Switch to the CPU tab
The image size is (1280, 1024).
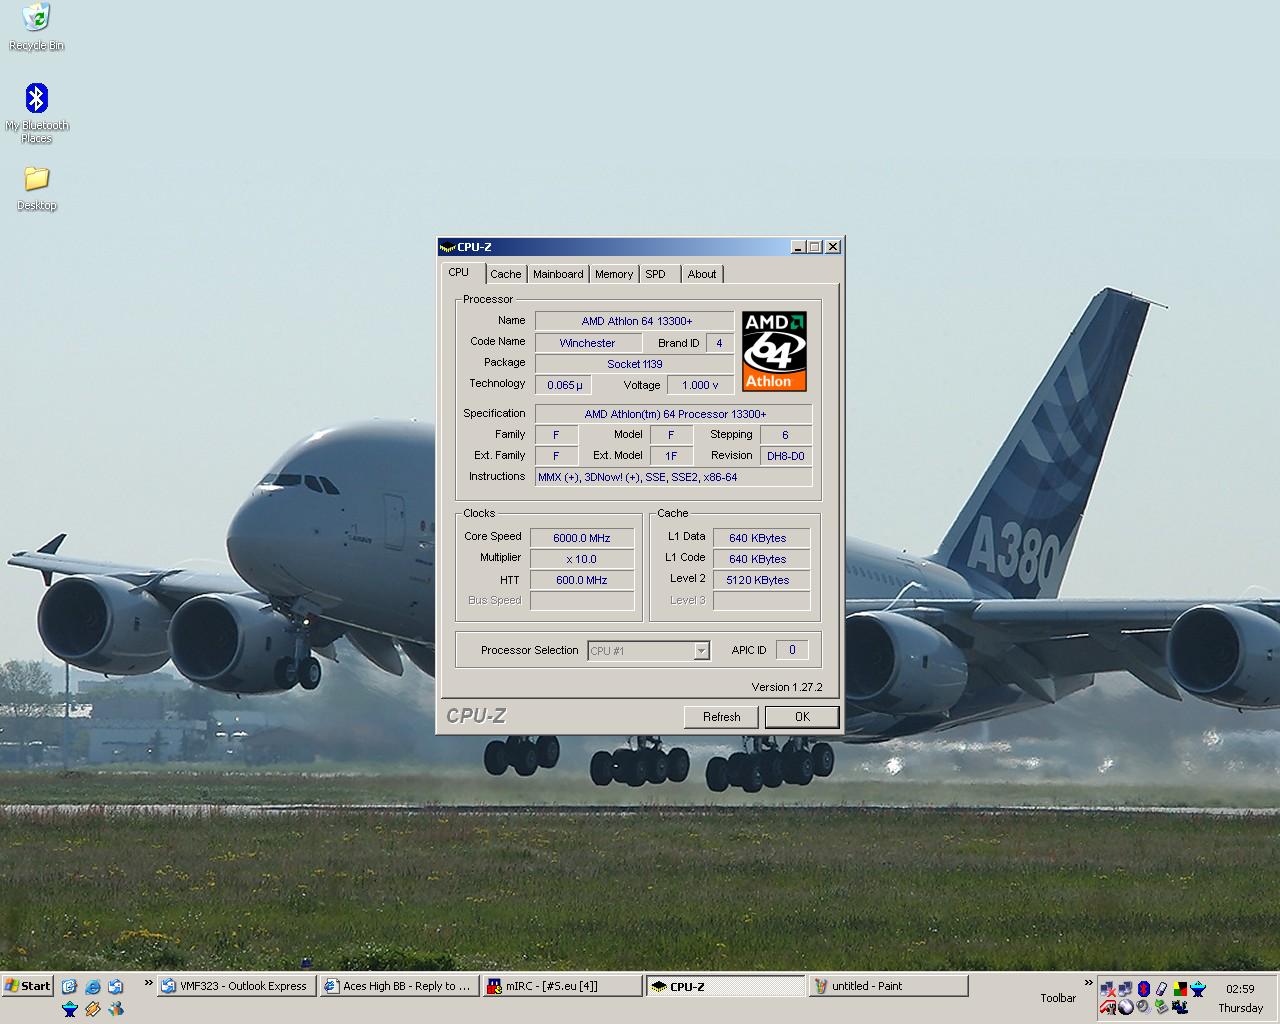[x=459, y=272]
